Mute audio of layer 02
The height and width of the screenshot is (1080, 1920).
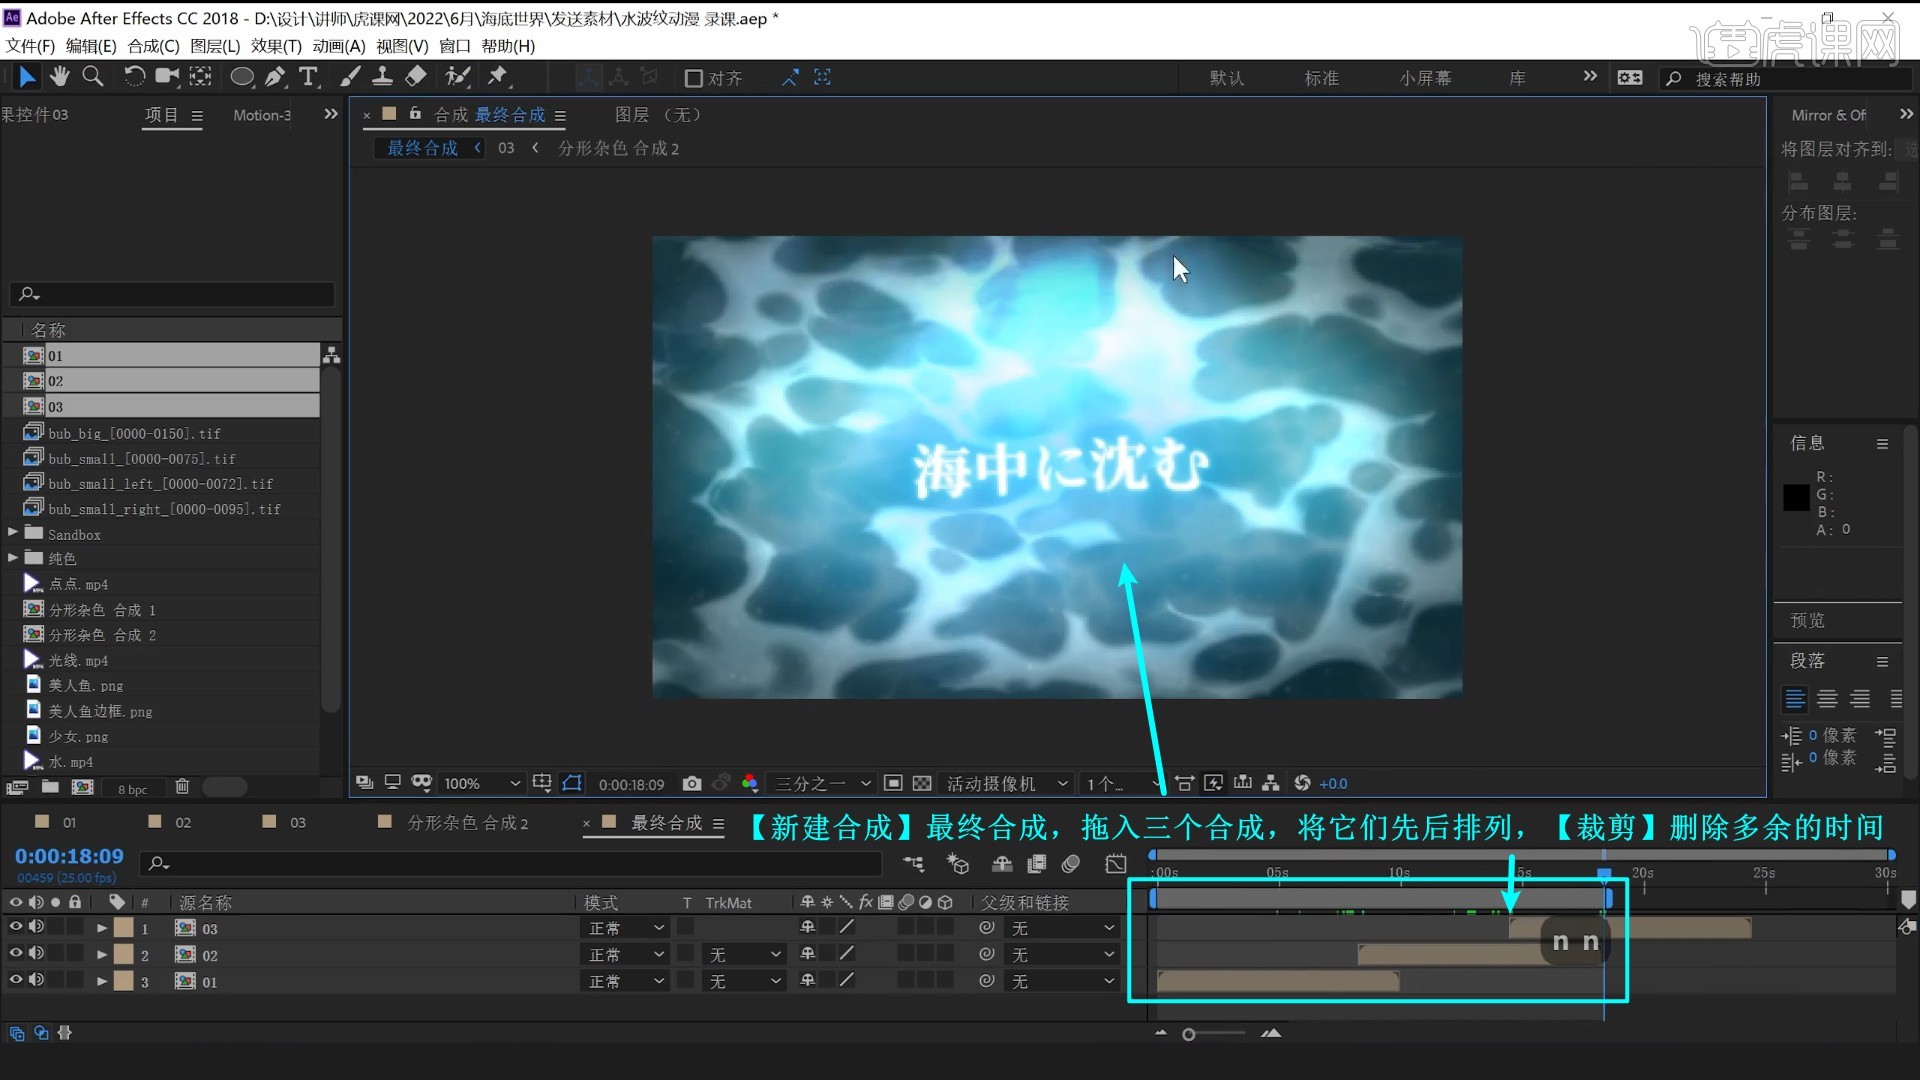click(36, 954)
